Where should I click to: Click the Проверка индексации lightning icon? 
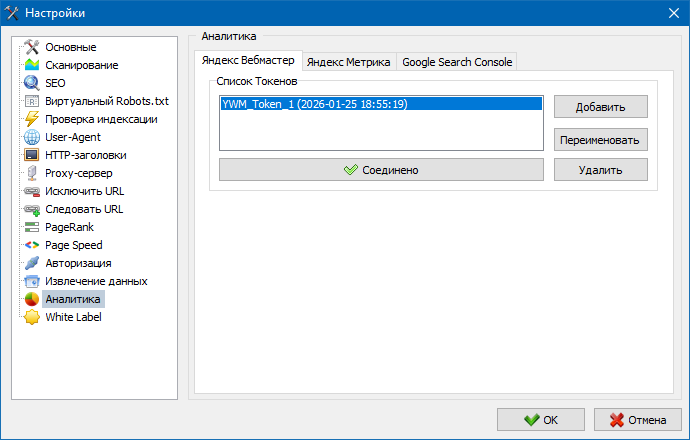[x=31, y=119]
